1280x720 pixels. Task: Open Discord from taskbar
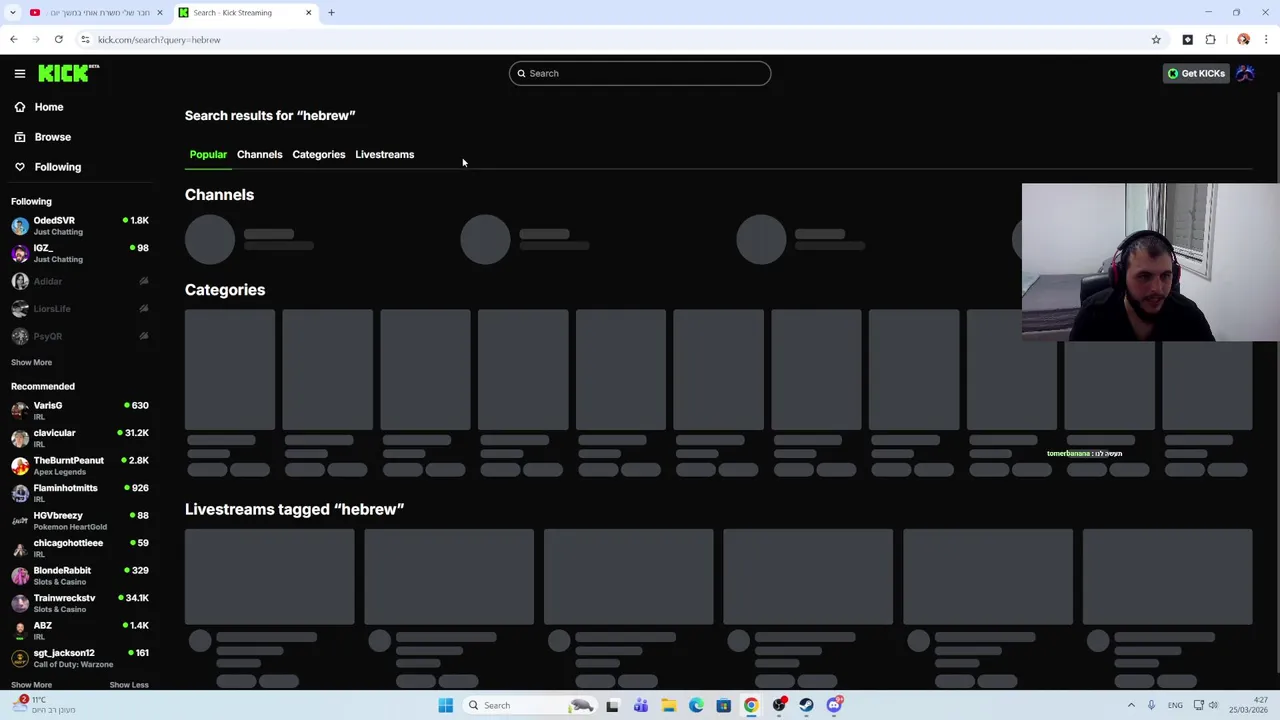(x=834, y=705)
